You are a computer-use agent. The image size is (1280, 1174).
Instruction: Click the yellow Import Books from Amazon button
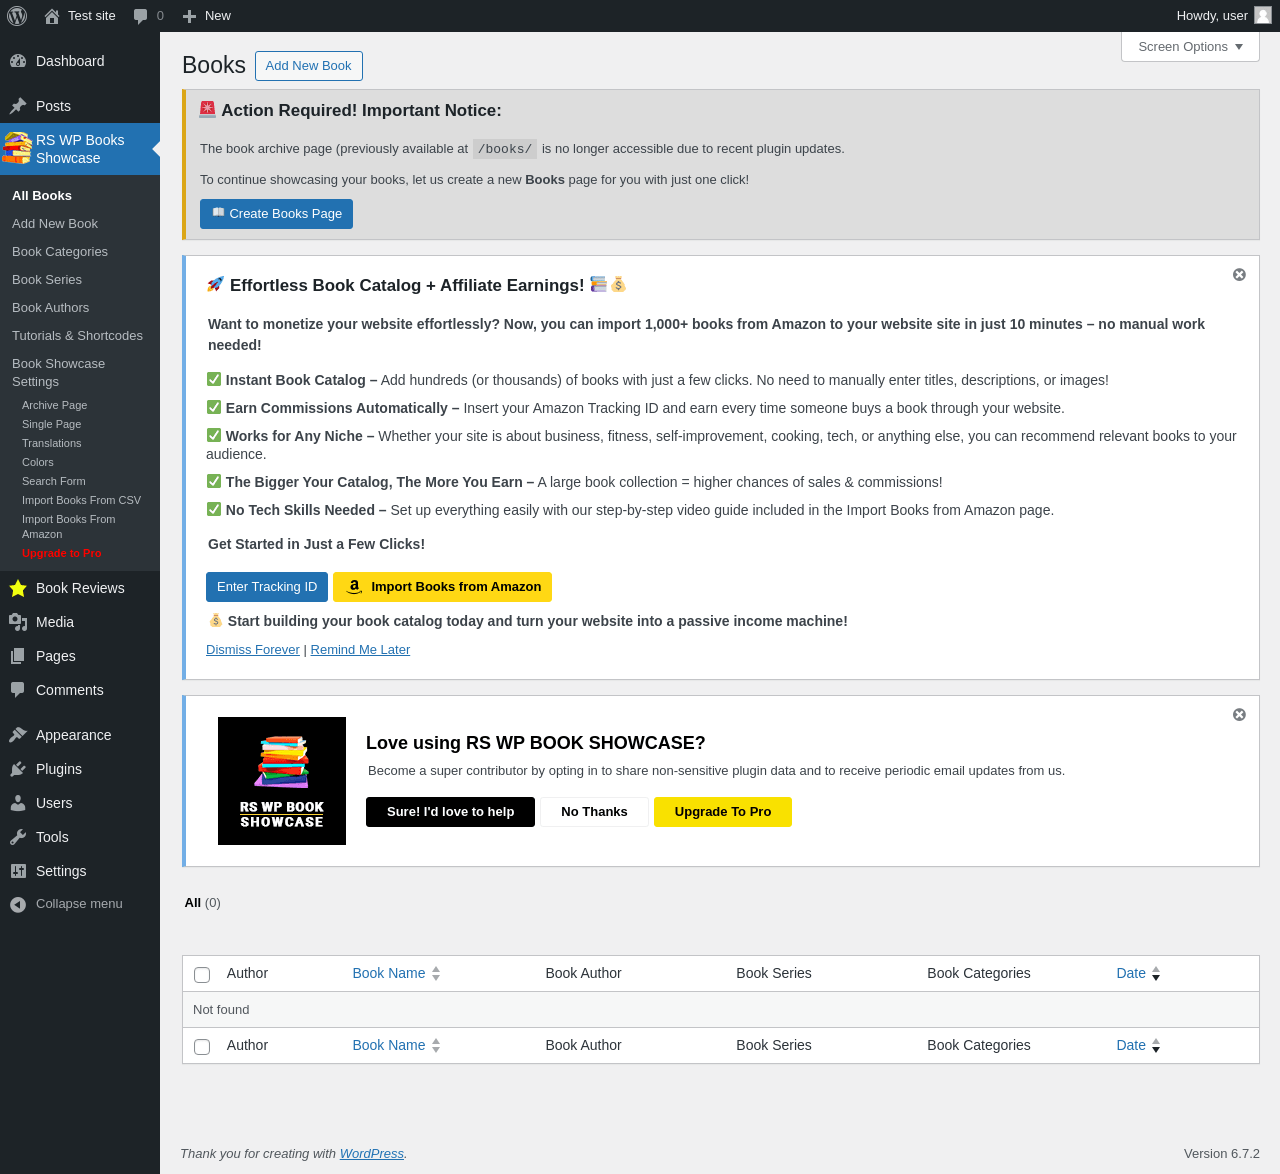[442, 587]
